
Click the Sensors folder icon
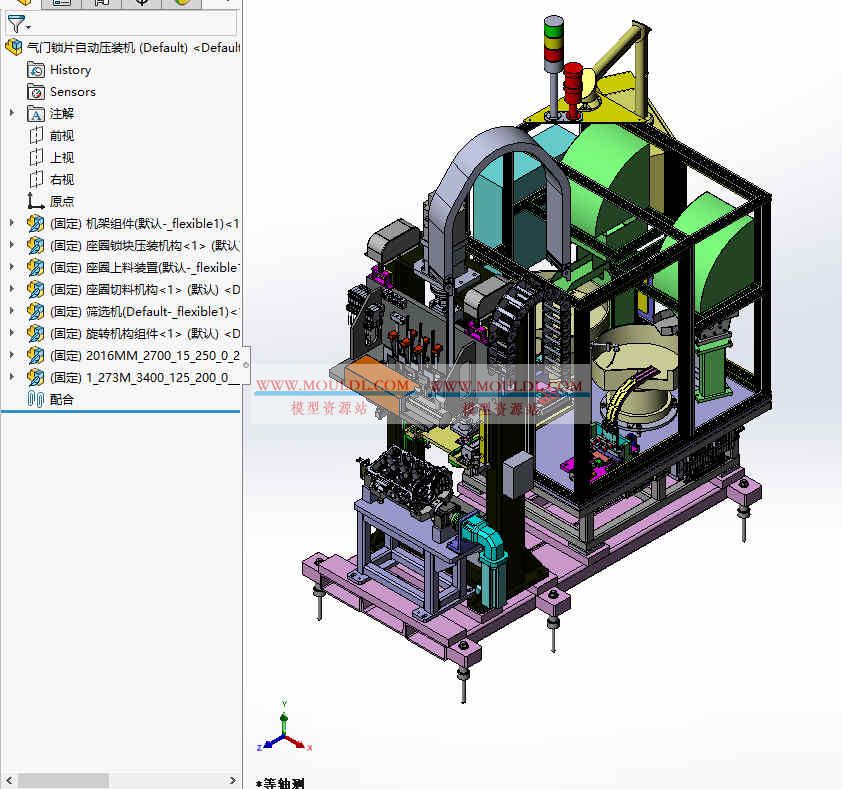34,91
